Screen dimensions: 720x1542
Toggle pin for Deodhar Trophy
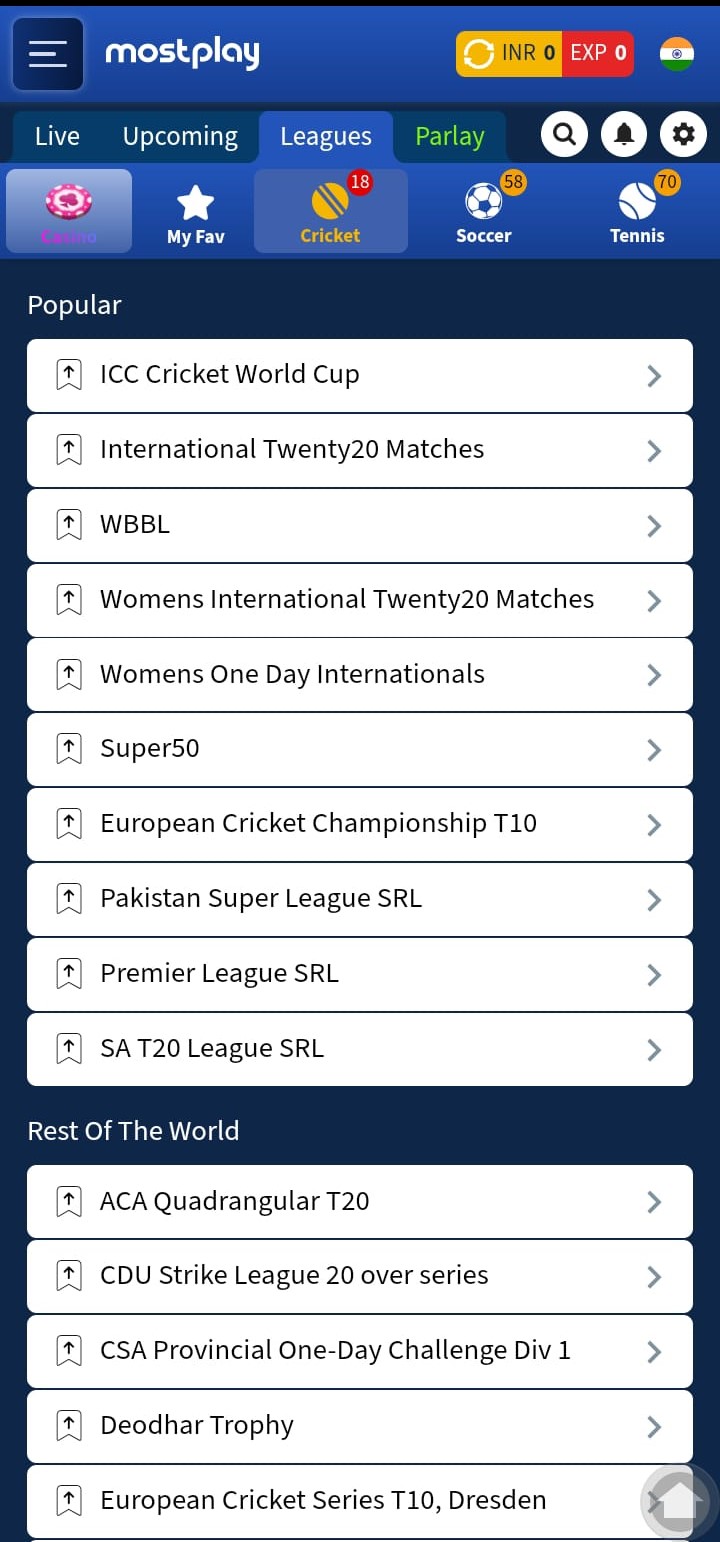click(x=69, y=1426)
